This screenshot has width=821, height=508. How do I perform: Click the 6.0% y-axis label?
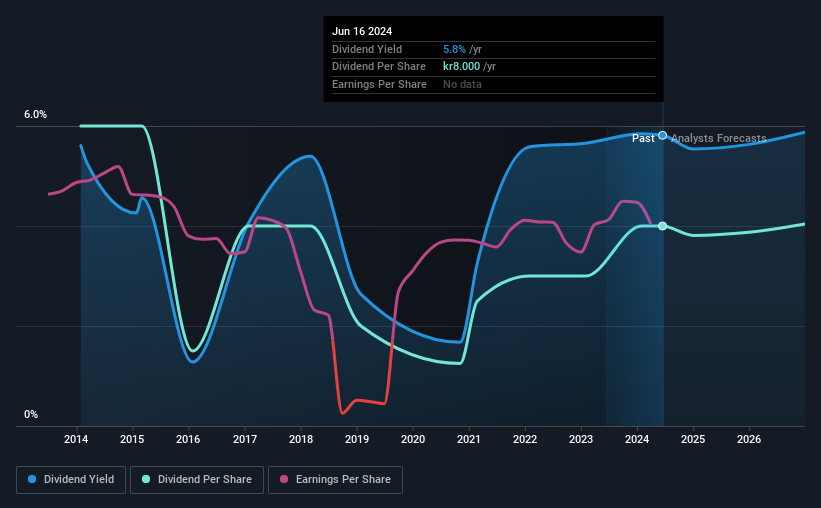coord(36,115)
